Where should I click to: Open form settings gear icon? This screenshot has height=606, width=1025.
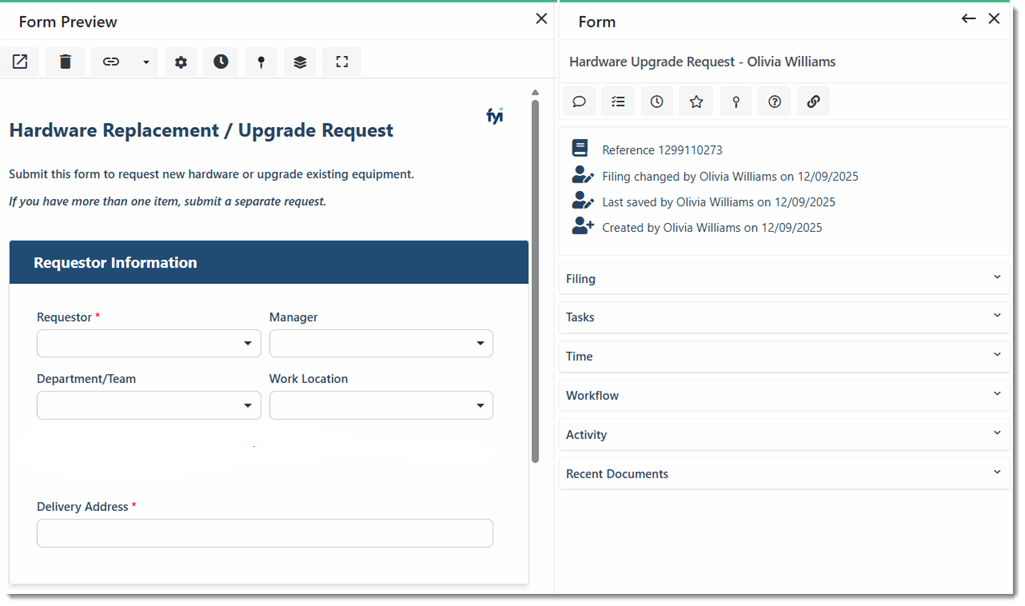[x=181, y=61]
